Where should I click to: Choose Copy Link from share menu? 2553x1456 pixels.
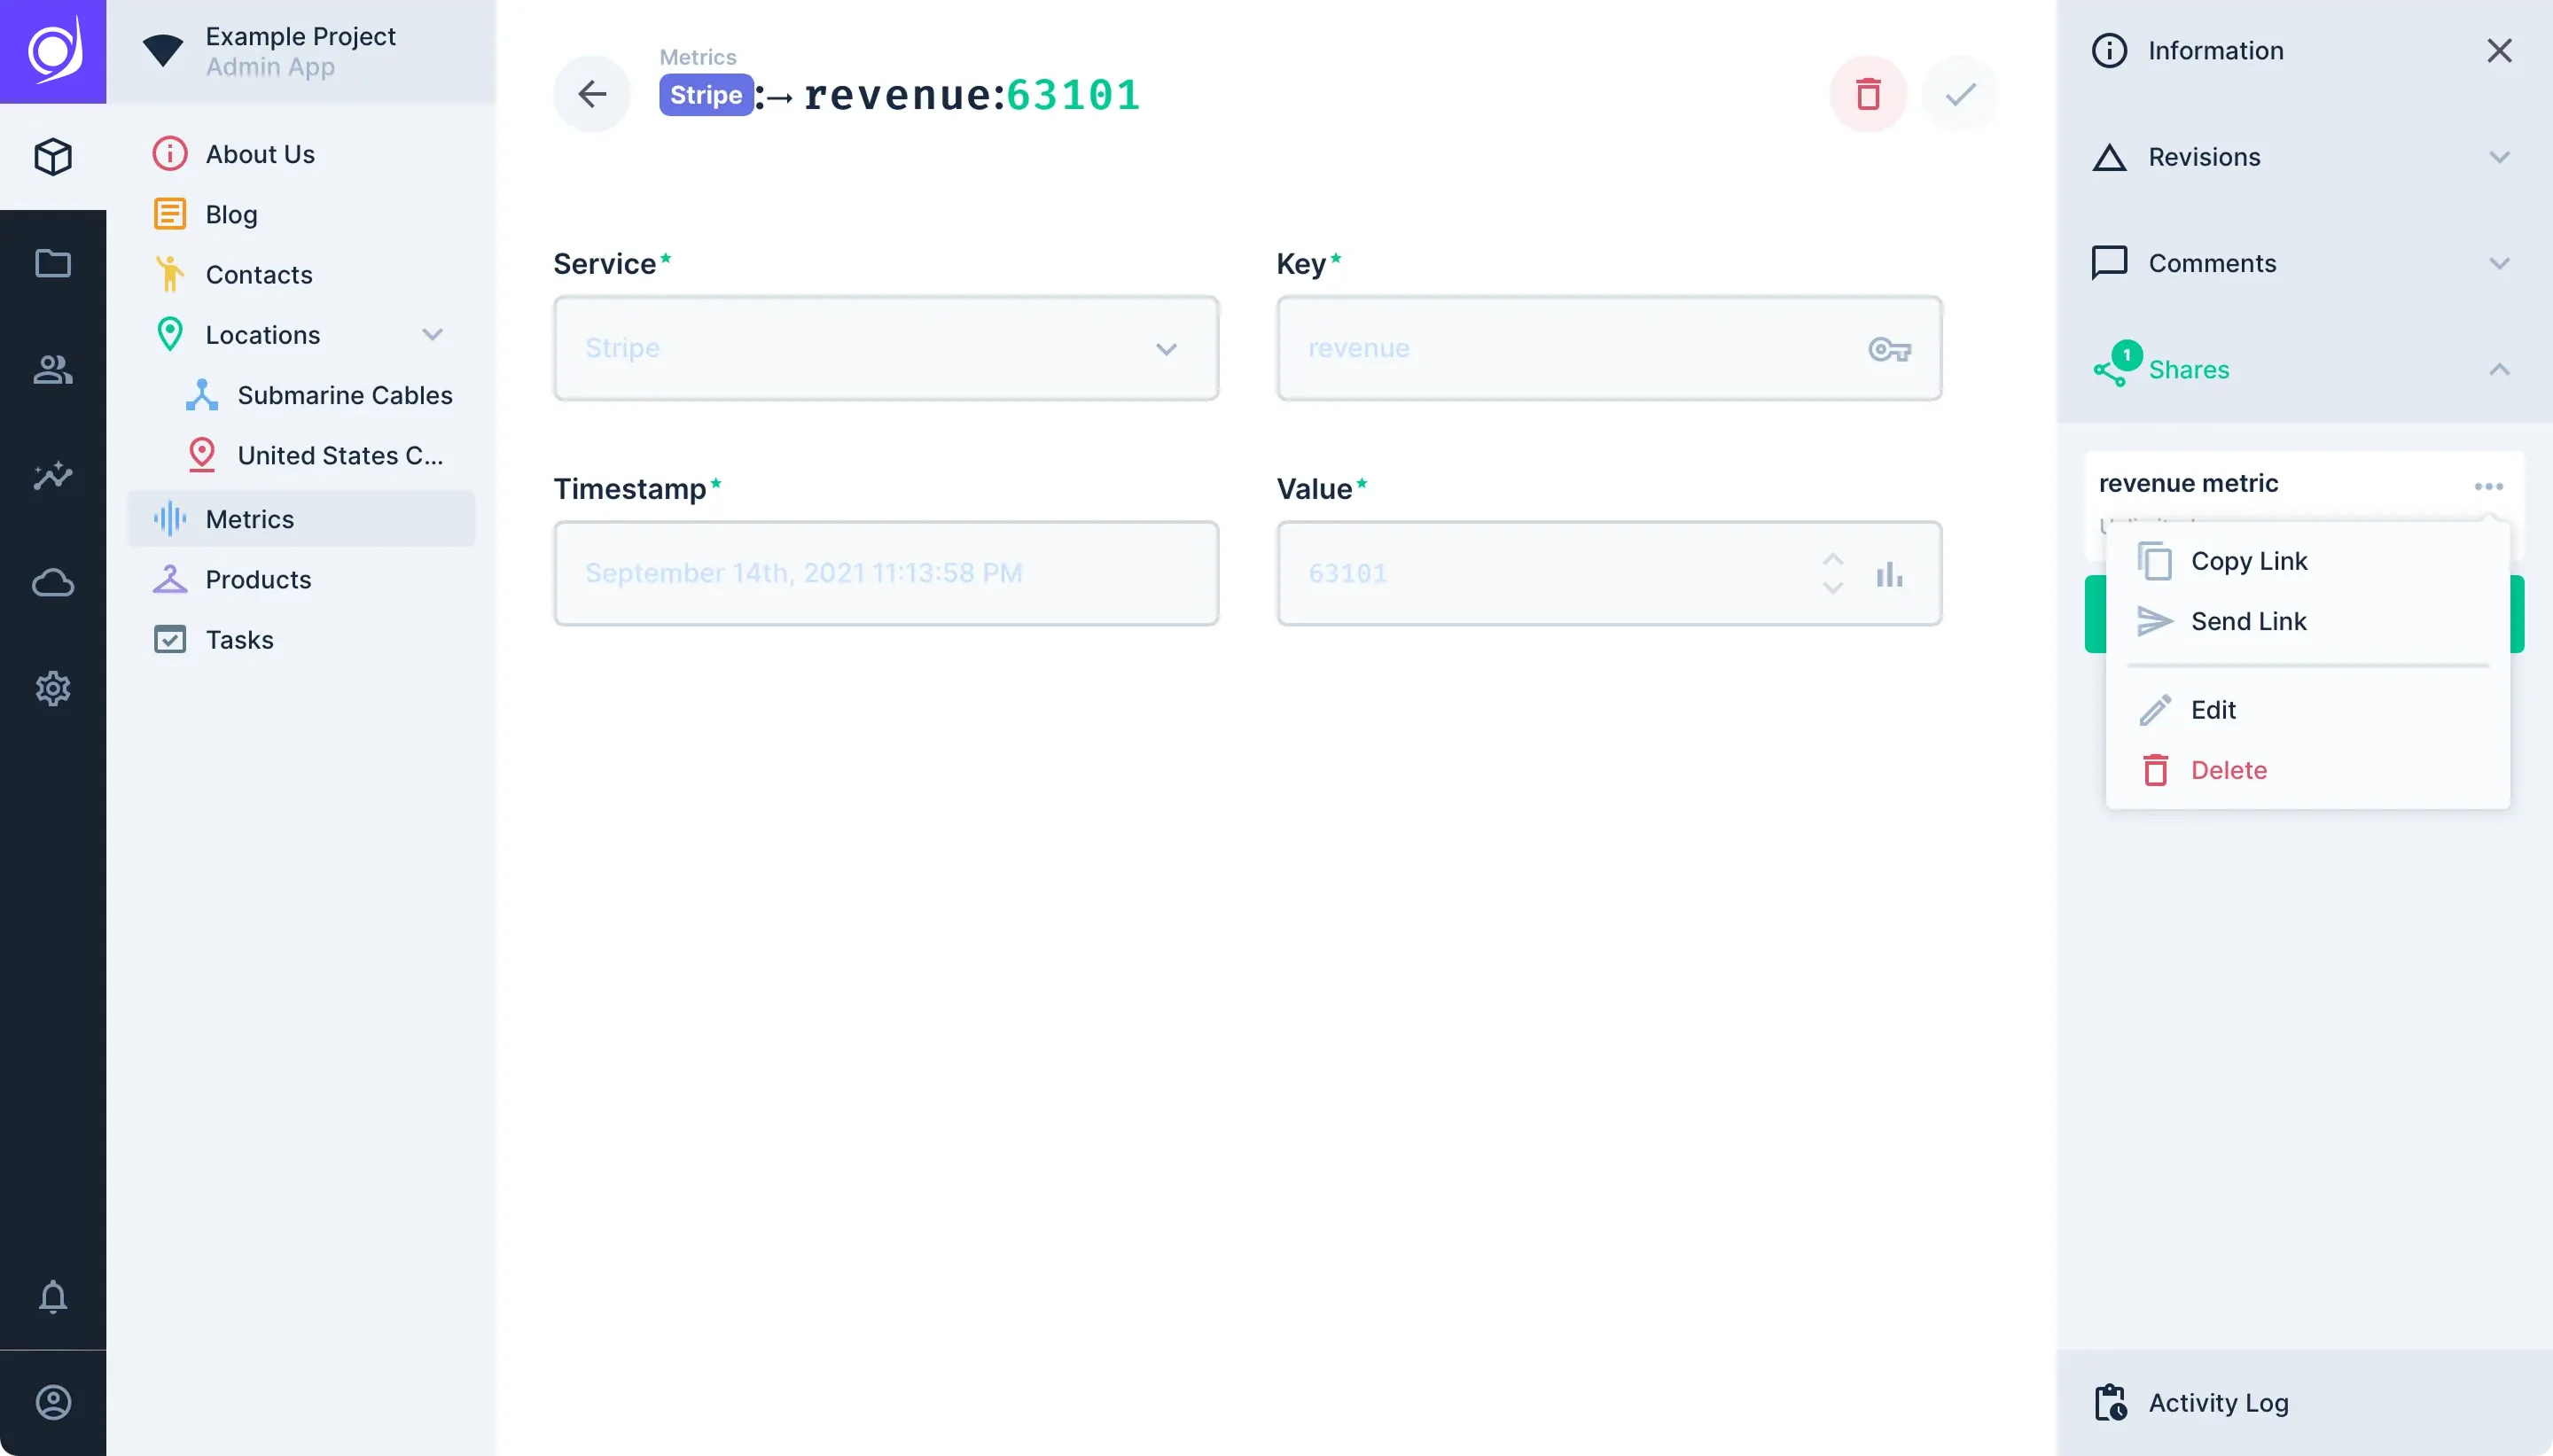[2248, 561]
